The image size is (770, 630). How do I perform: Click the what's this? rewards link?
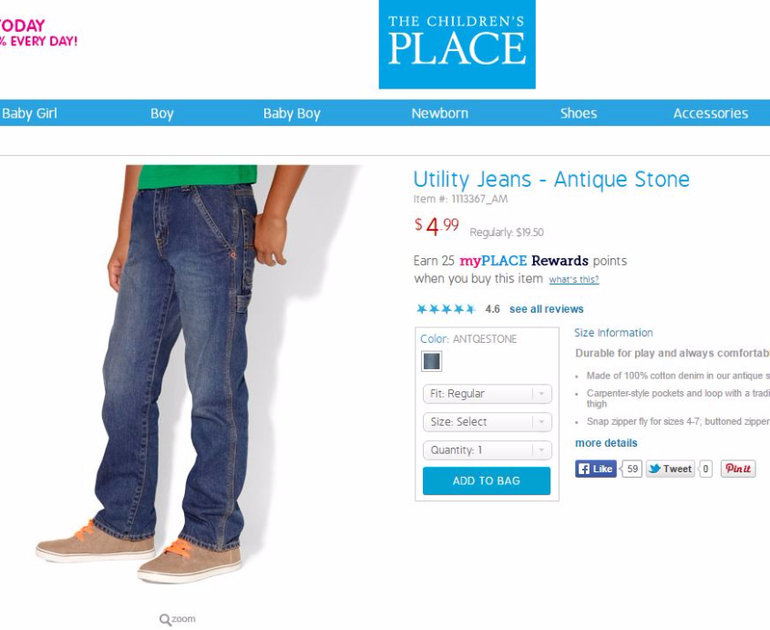pyautogui.click(x=574, y=280)
